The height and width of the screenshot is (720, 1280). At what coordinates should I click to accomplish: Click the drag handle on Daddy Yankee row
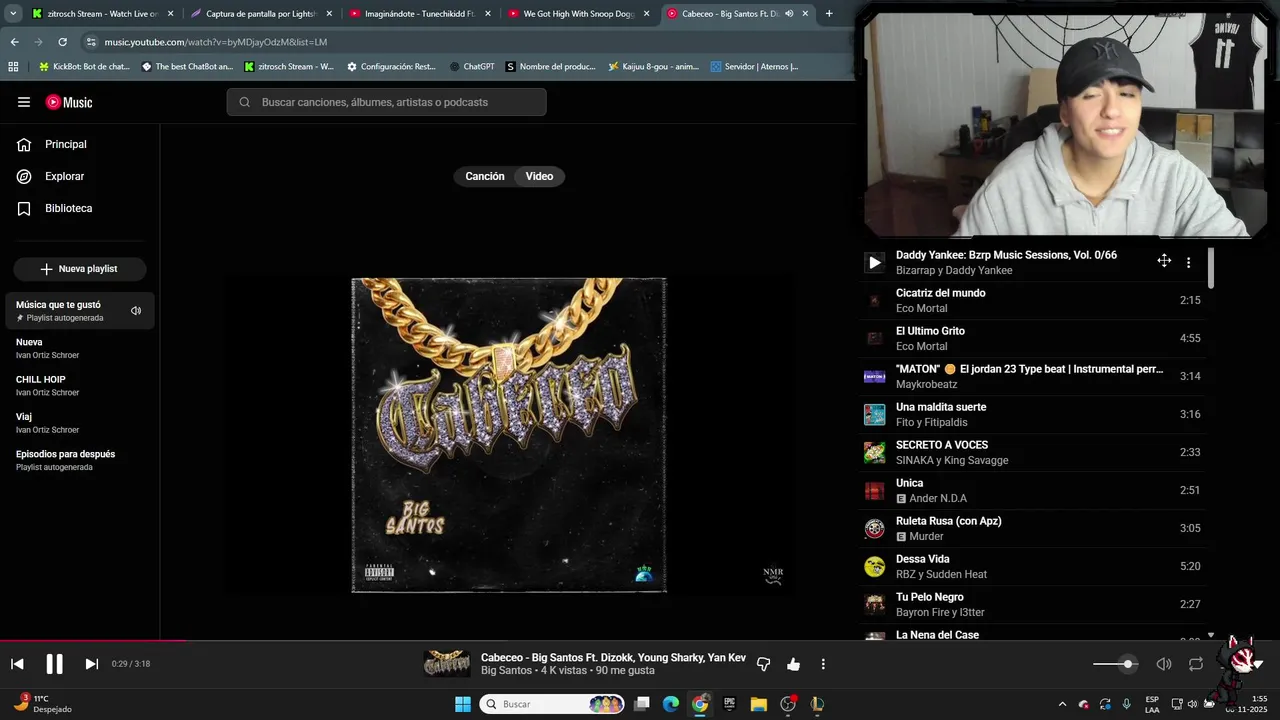click(1164, 261)
